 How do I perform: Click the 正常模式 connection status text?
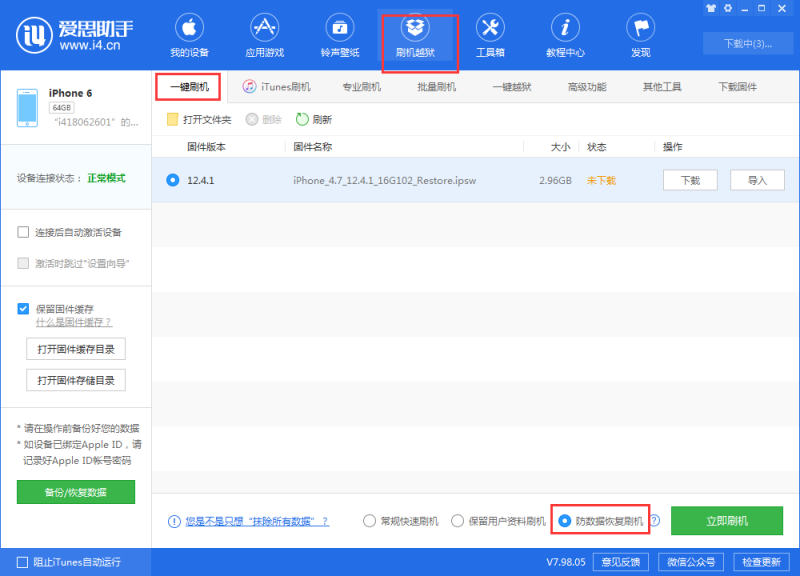[106, 178]
